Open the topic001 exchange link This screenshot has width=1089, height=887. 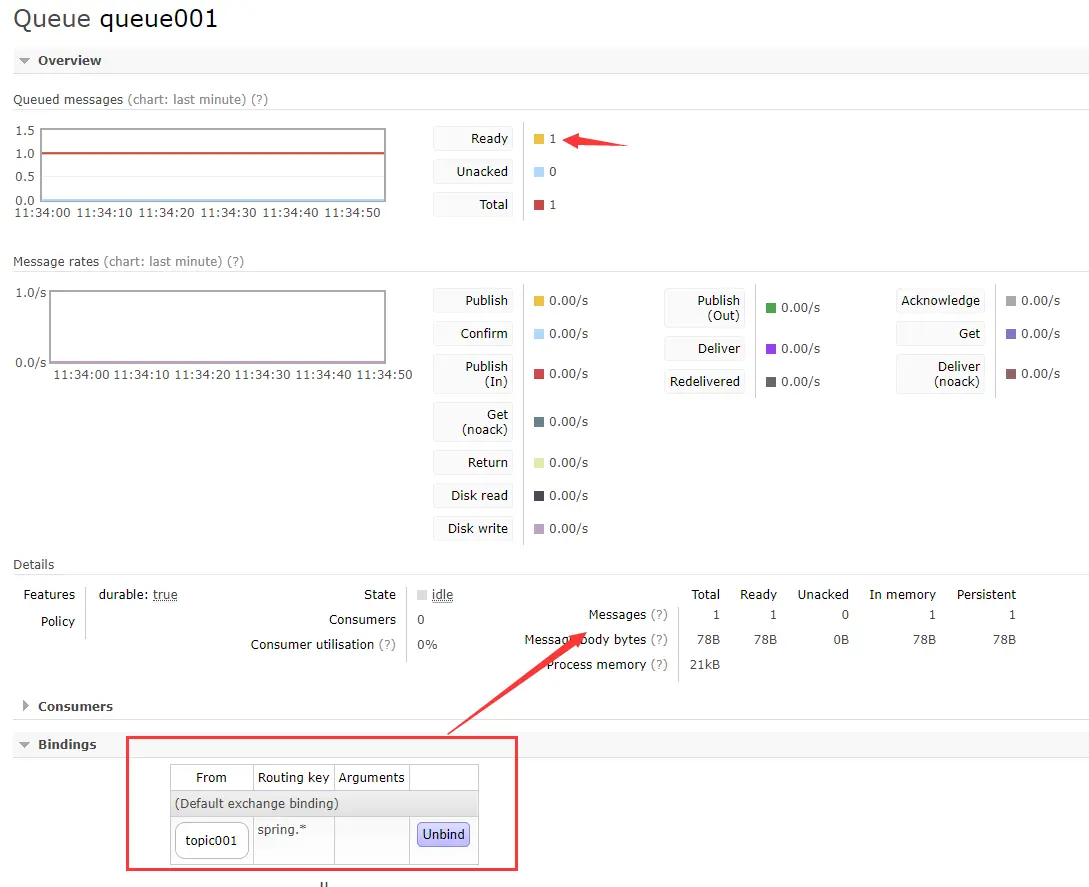pyautogui.click(x=211, y=840)
